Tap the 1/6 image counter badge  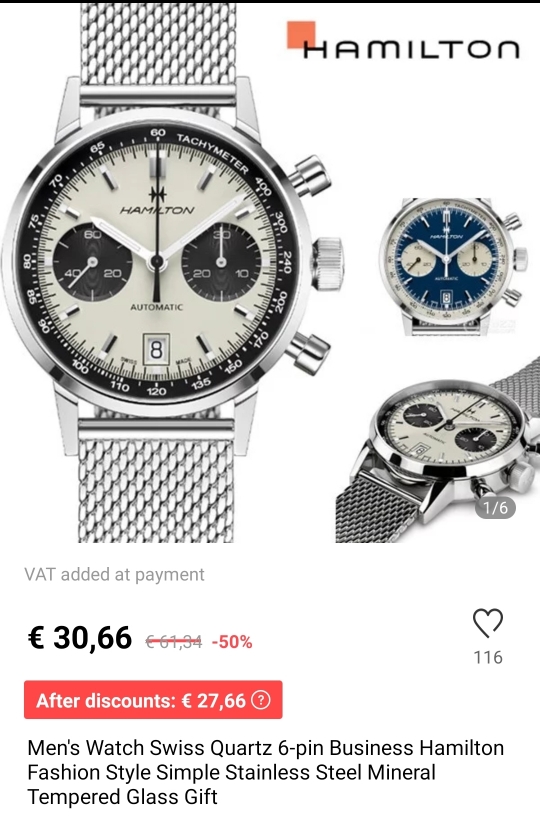pos(496,507)
